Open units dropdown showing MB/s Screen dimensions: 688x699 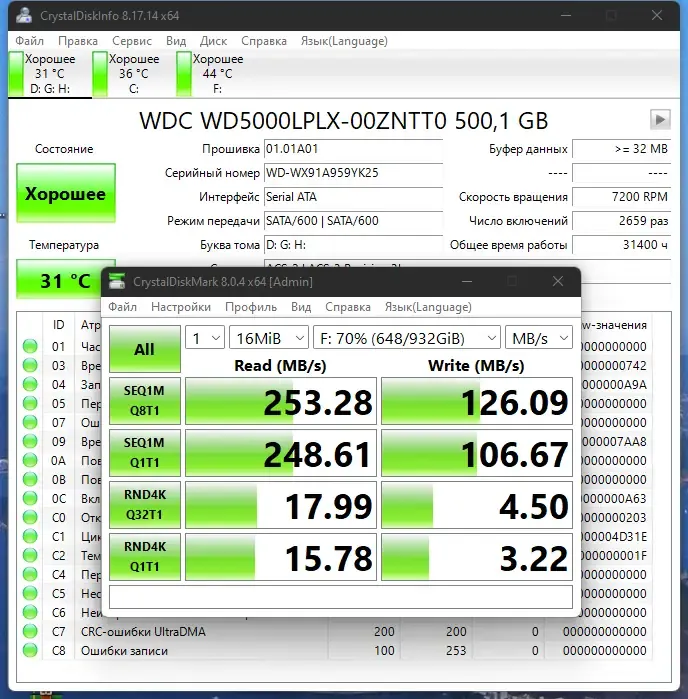pyautogui.click(x=539, y=338)
